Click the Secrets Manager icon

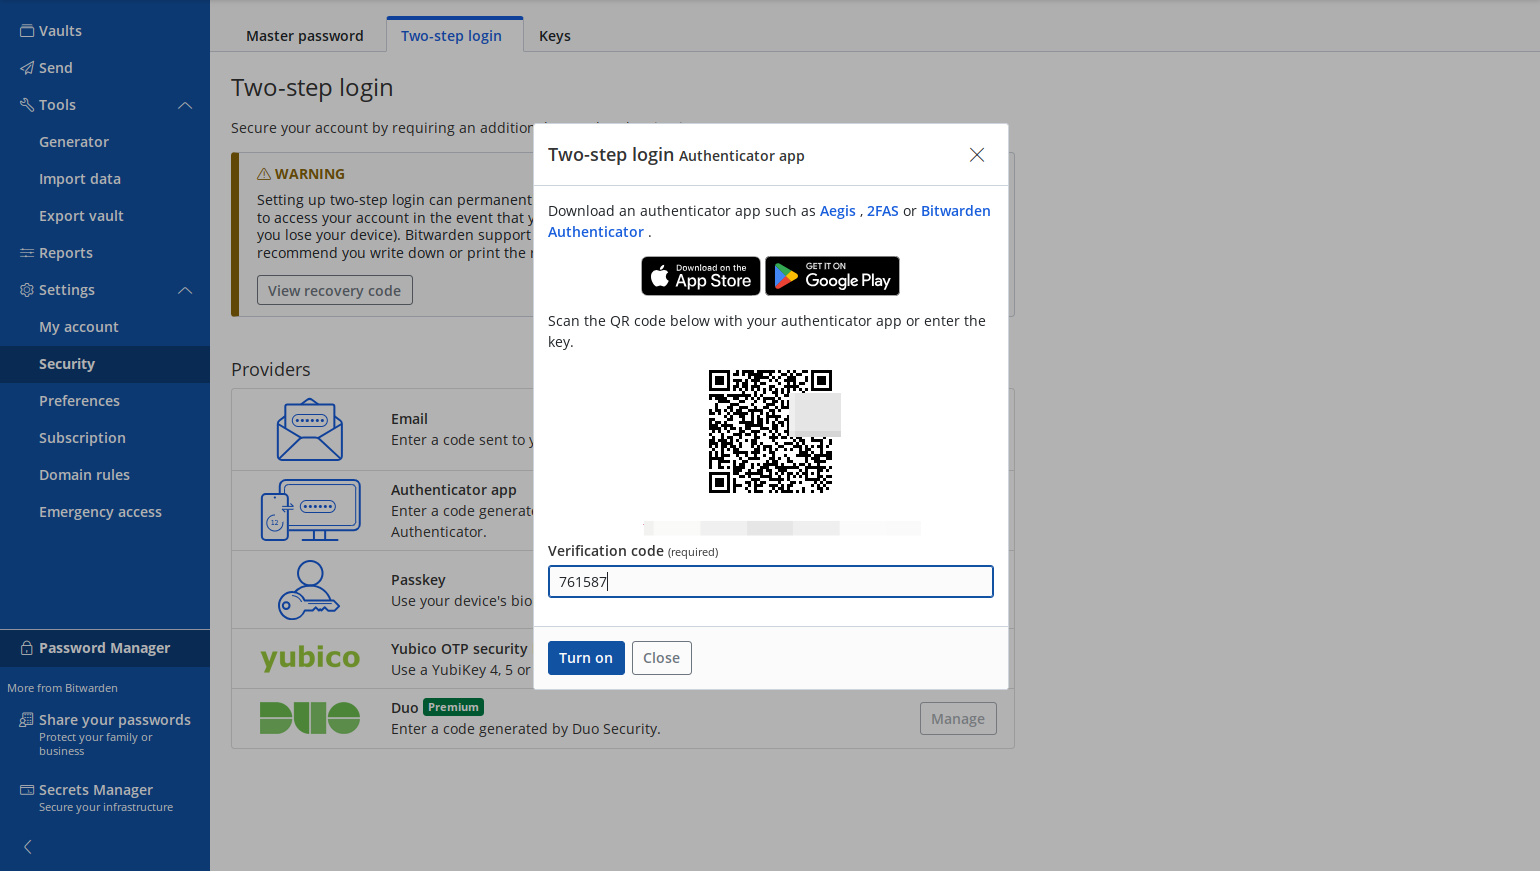(27, 790)
